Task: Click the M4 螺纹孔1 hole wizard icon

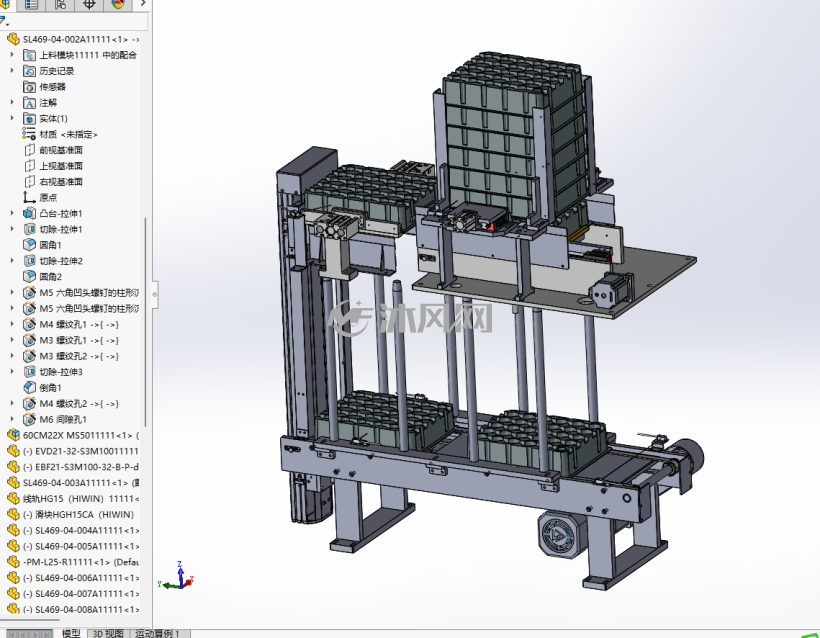Action: tap(30, 324)
